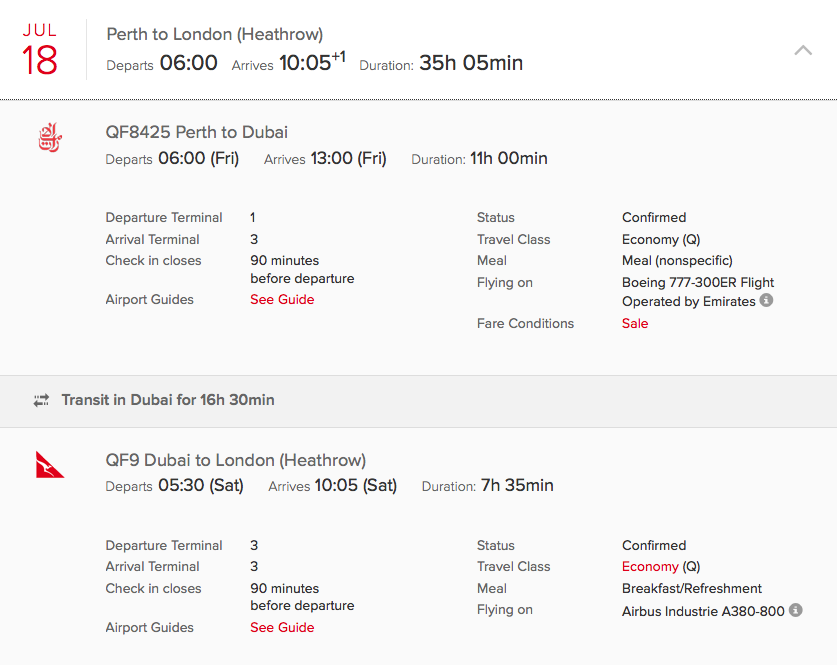Image resolution: width=837 pixels, height=665 pixels.
Task: Select the Perth to London (Heathrow) header title
Action: pos(215,34)
